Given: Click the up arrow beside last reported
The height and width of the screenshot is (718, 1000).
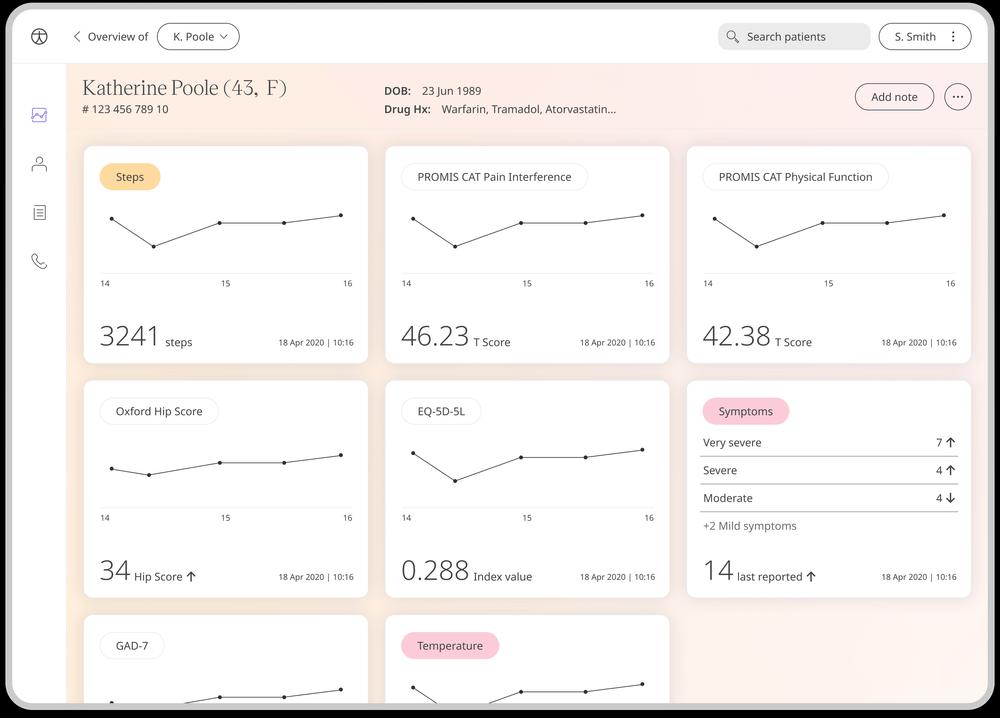Looking at the screenshot, I should pos(811,576).
